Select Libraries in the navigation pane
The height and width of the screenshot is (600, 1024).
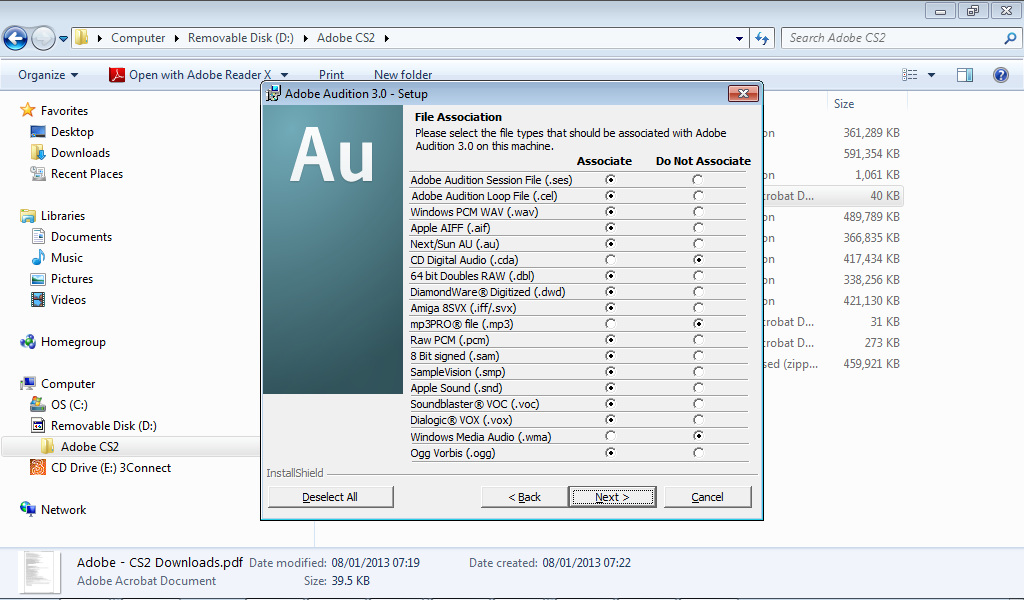pyautogui.click(x=63, y=215)
